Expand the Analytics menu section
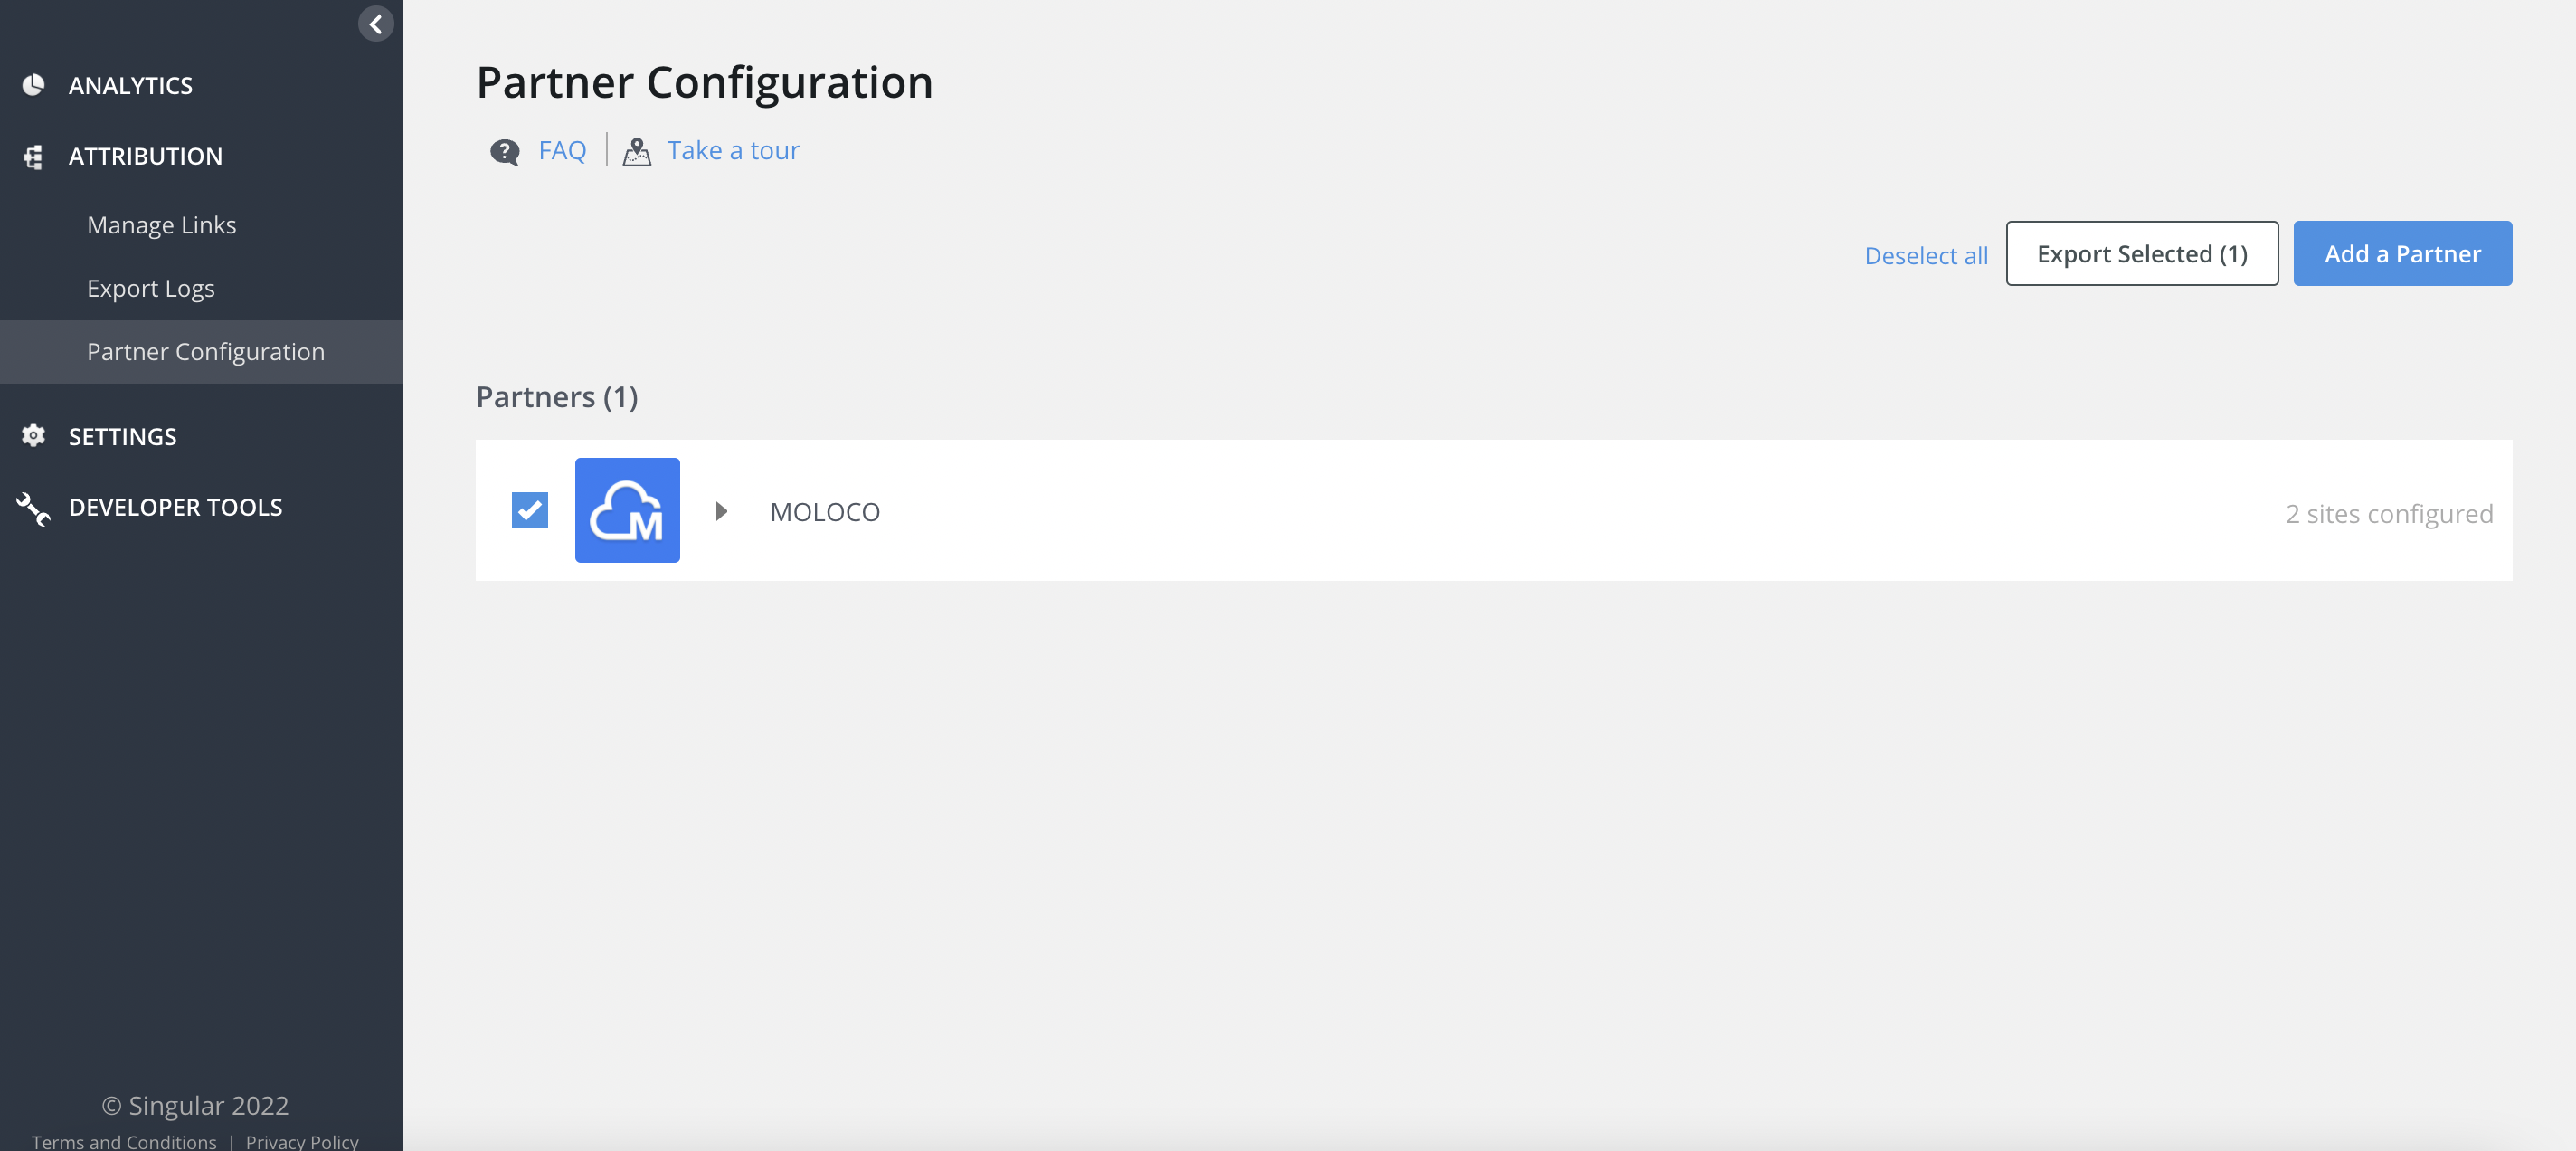Screen dimensions: 2576x1151 [x=130, y=86]
